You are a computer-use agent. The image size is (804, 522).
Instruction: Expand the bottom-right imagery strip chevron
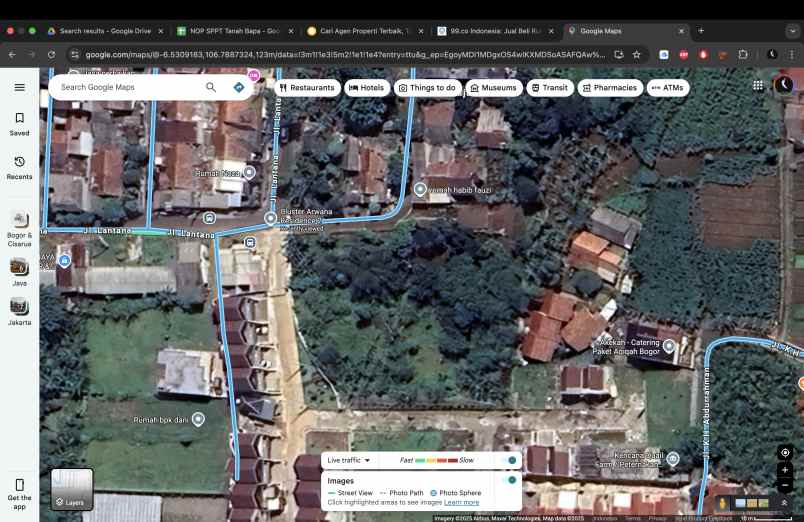click(784, 503)
